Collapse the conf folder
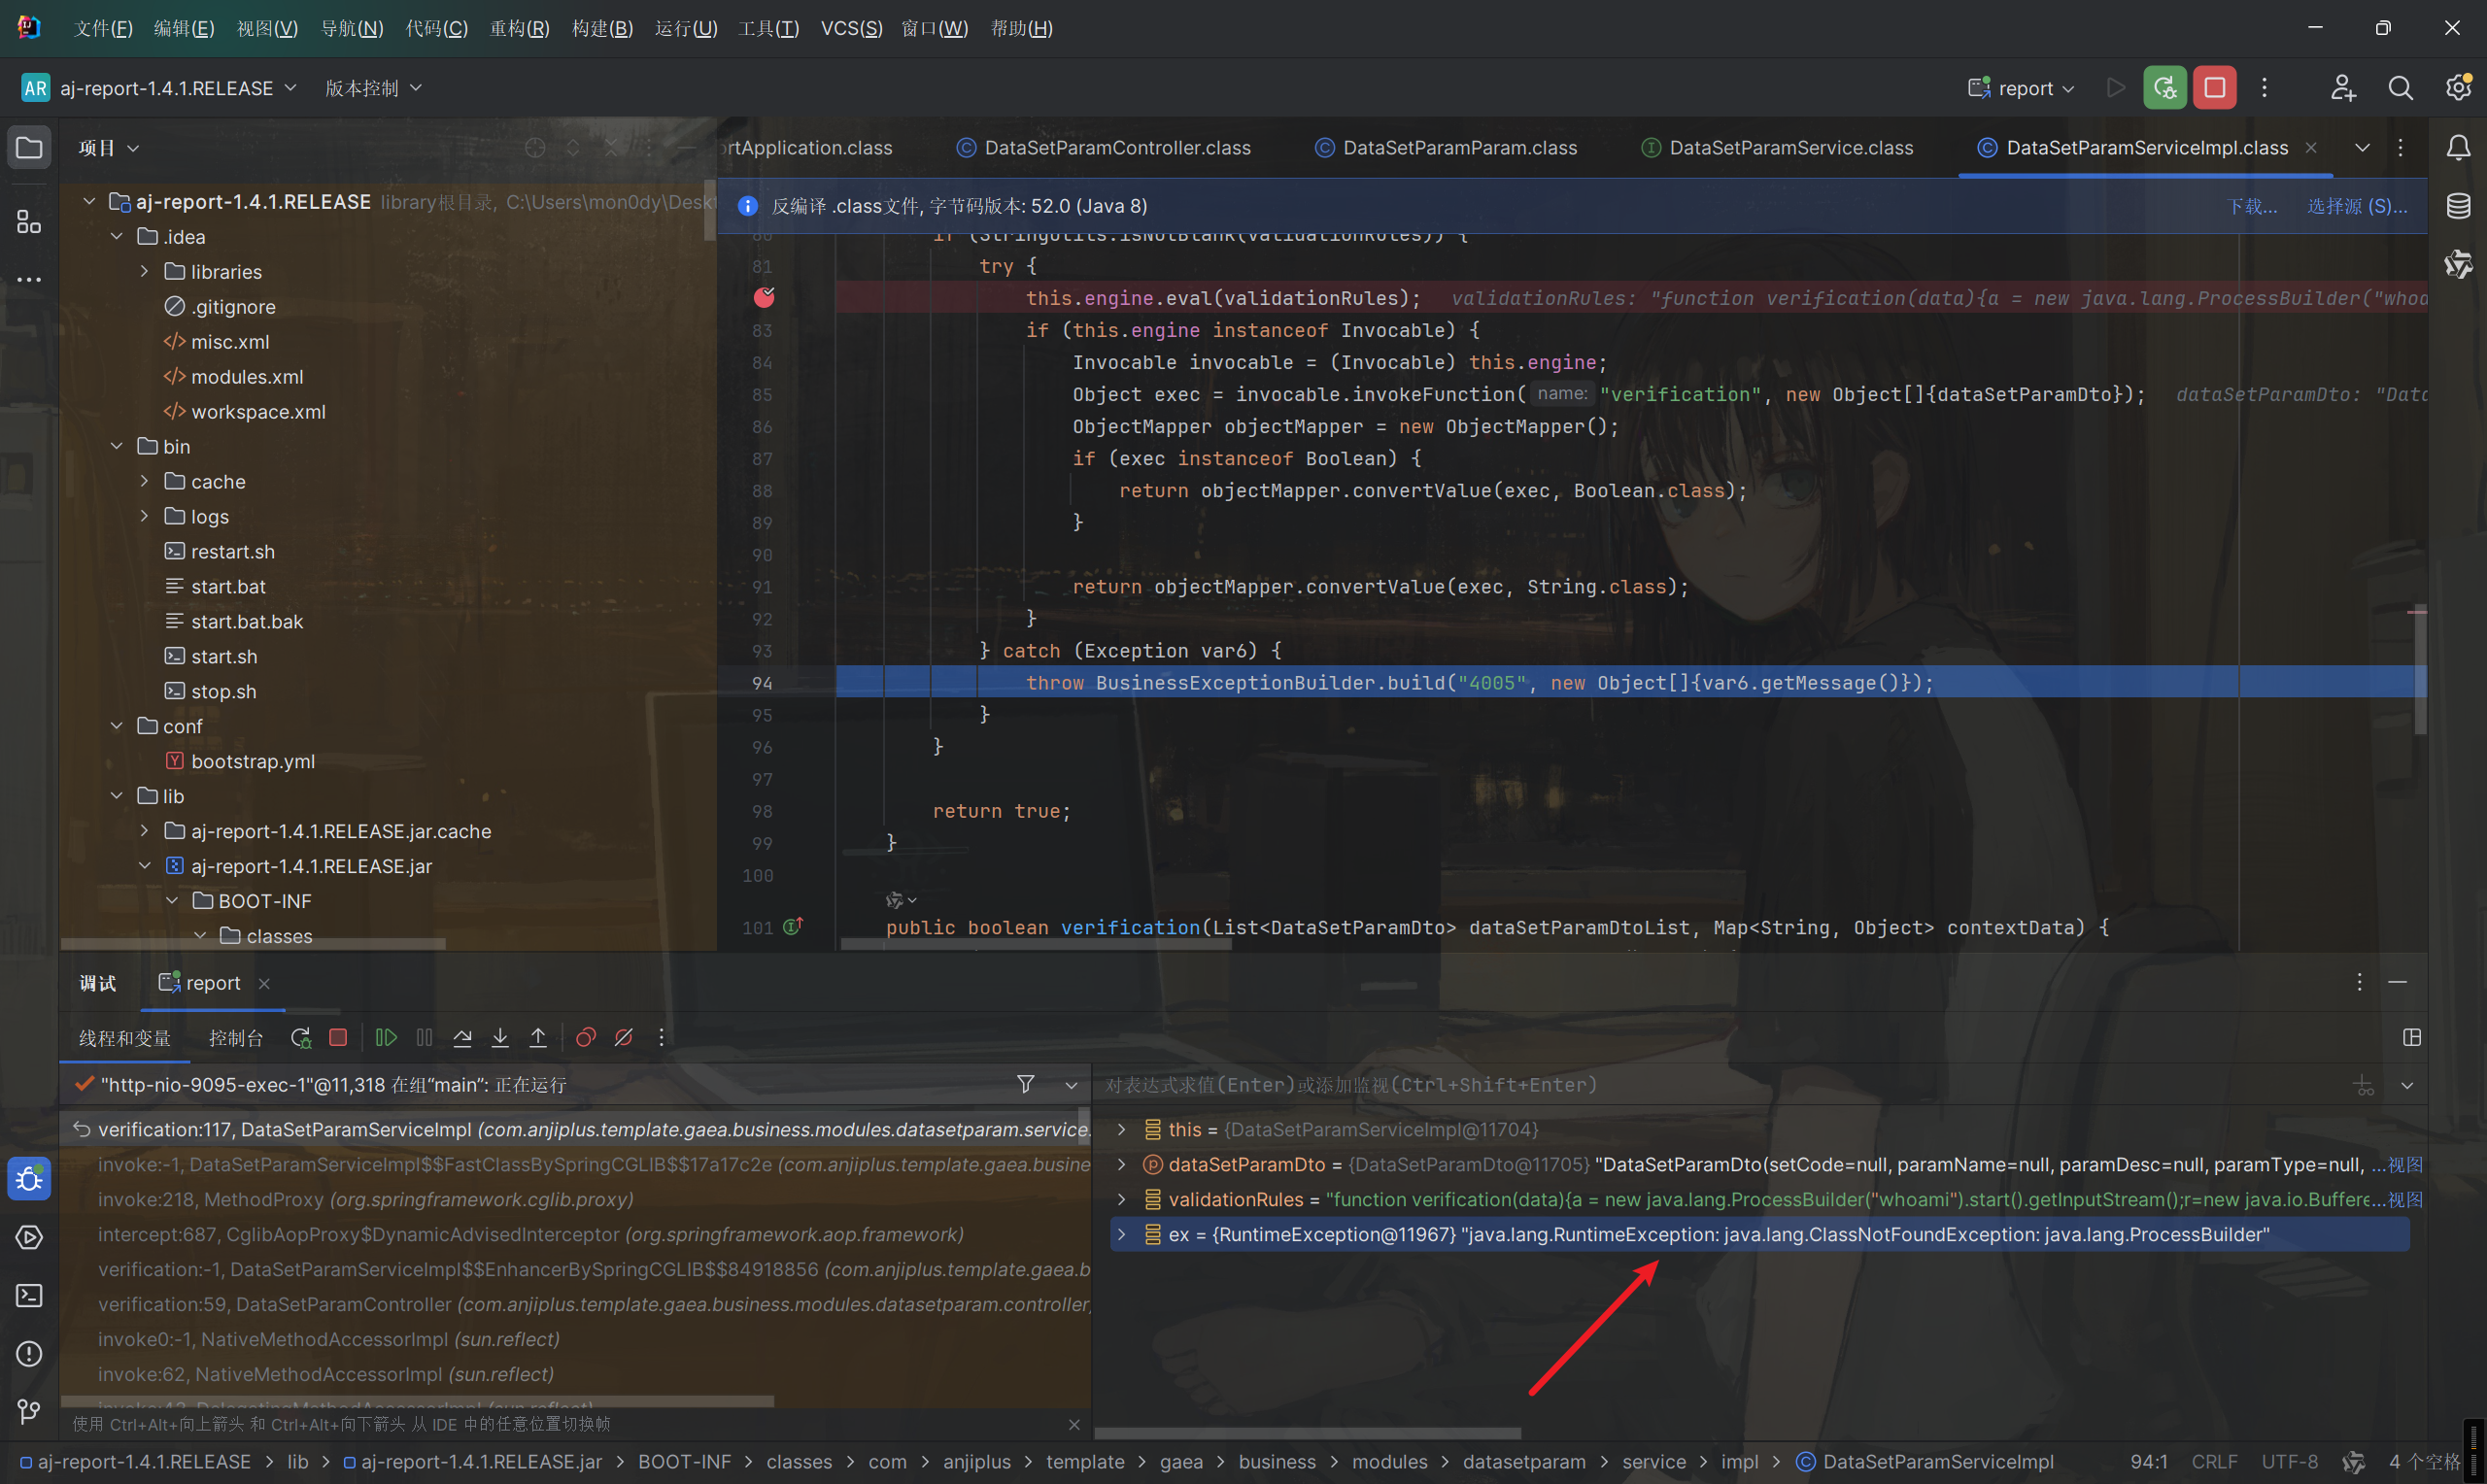 click(x=116, y=726)
